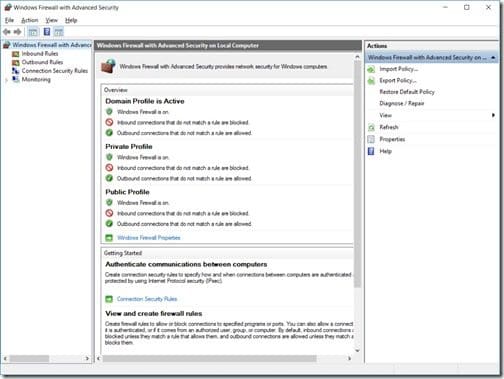Click the Export Policy icon
The height and width of the screenshot is (379, 504).
click(371, 81)
